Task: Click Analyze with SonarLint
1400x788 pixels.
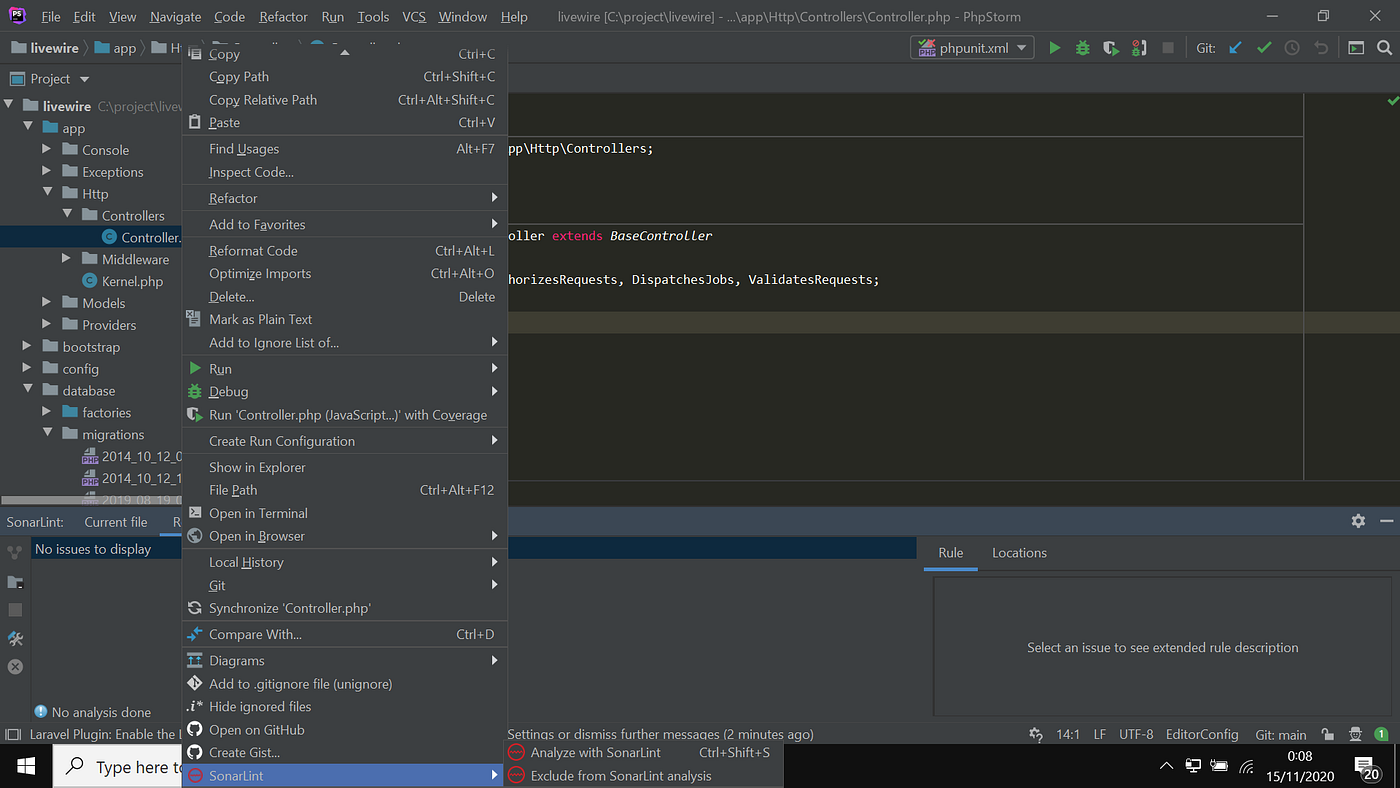Action: pyautogui.click(x=598, y=752)
